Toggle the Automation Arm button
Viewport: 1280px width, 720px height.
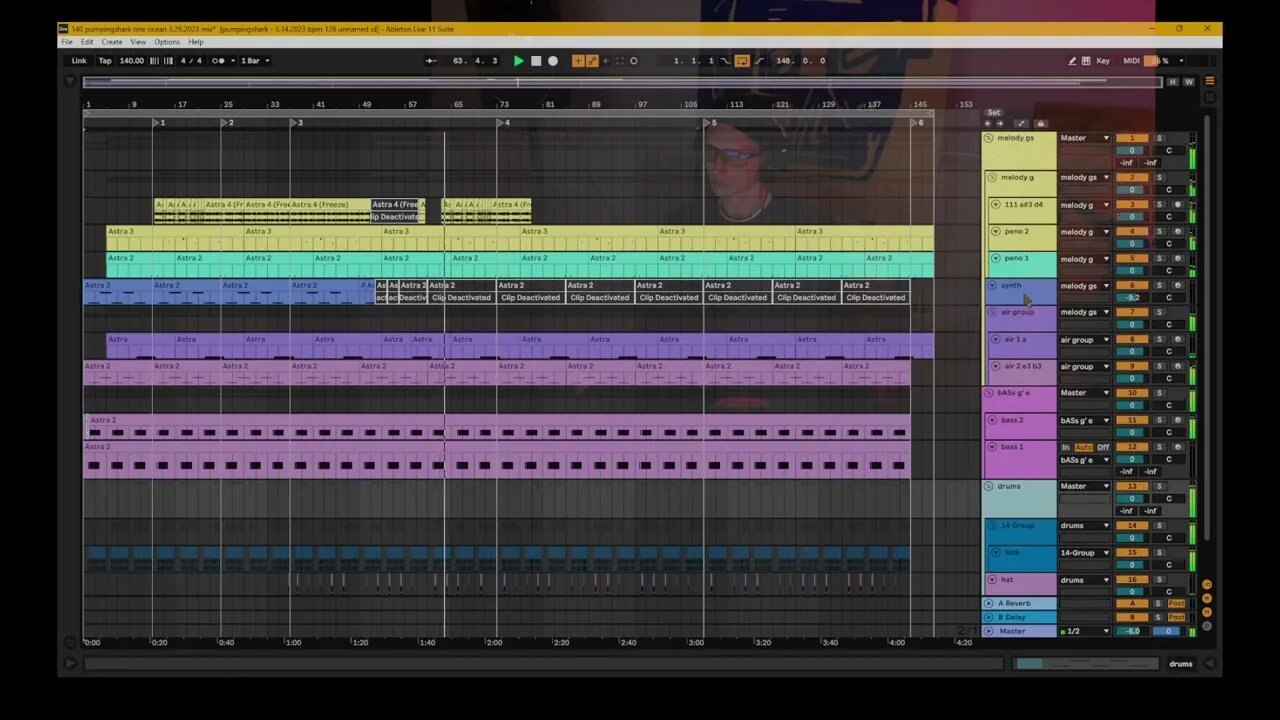592,61
